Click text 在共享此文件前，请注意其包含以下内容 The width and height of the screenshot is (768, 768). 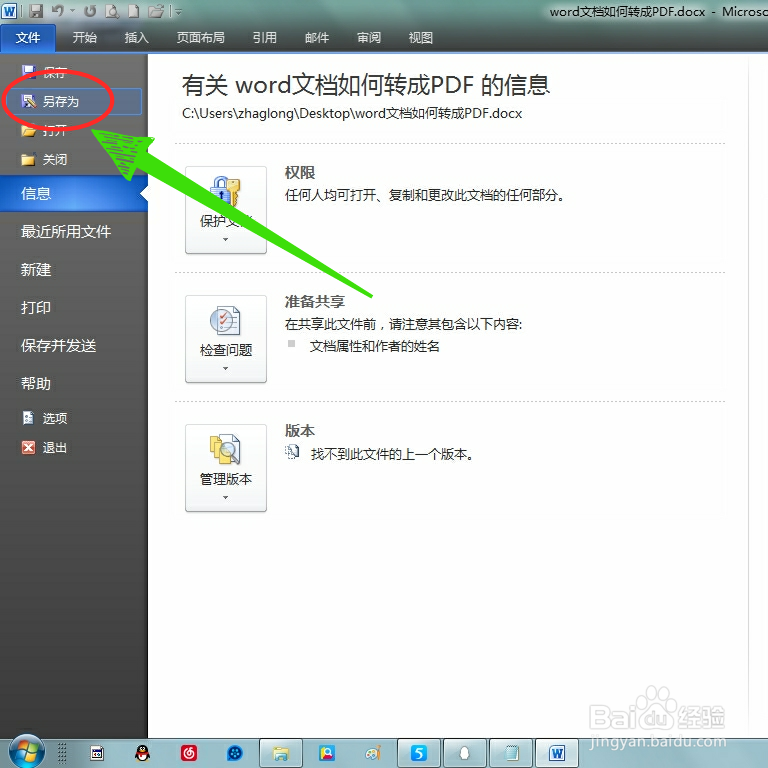click(x=403, y=324)
